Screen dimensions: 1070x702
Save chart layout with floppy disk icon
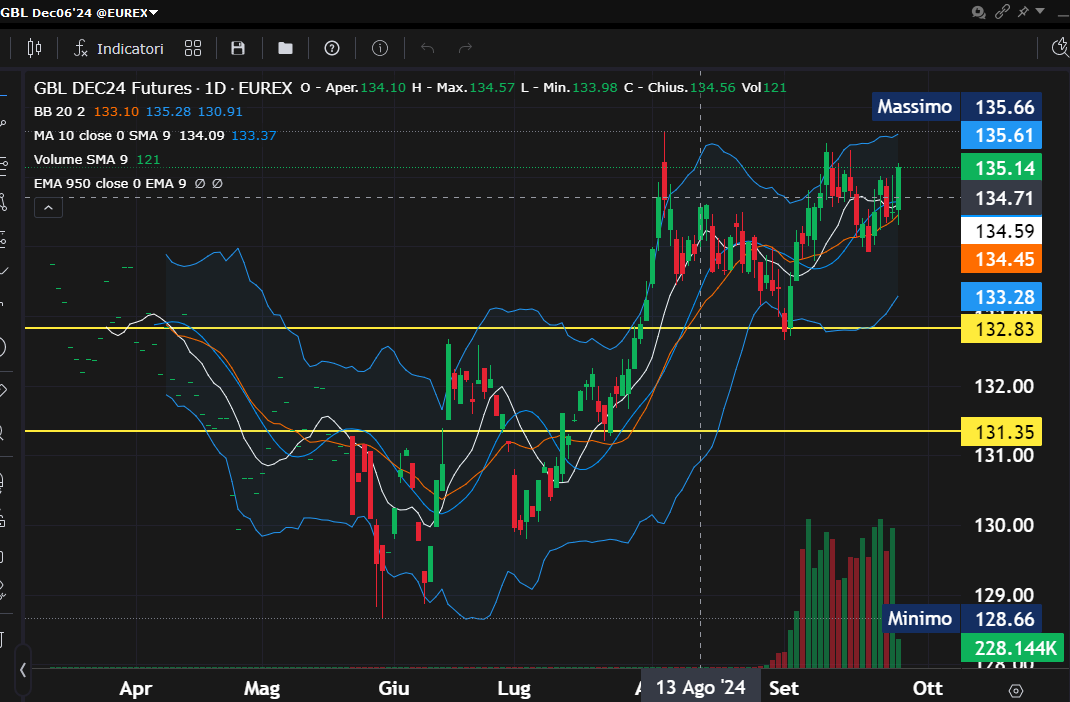[x=238, y=48]
